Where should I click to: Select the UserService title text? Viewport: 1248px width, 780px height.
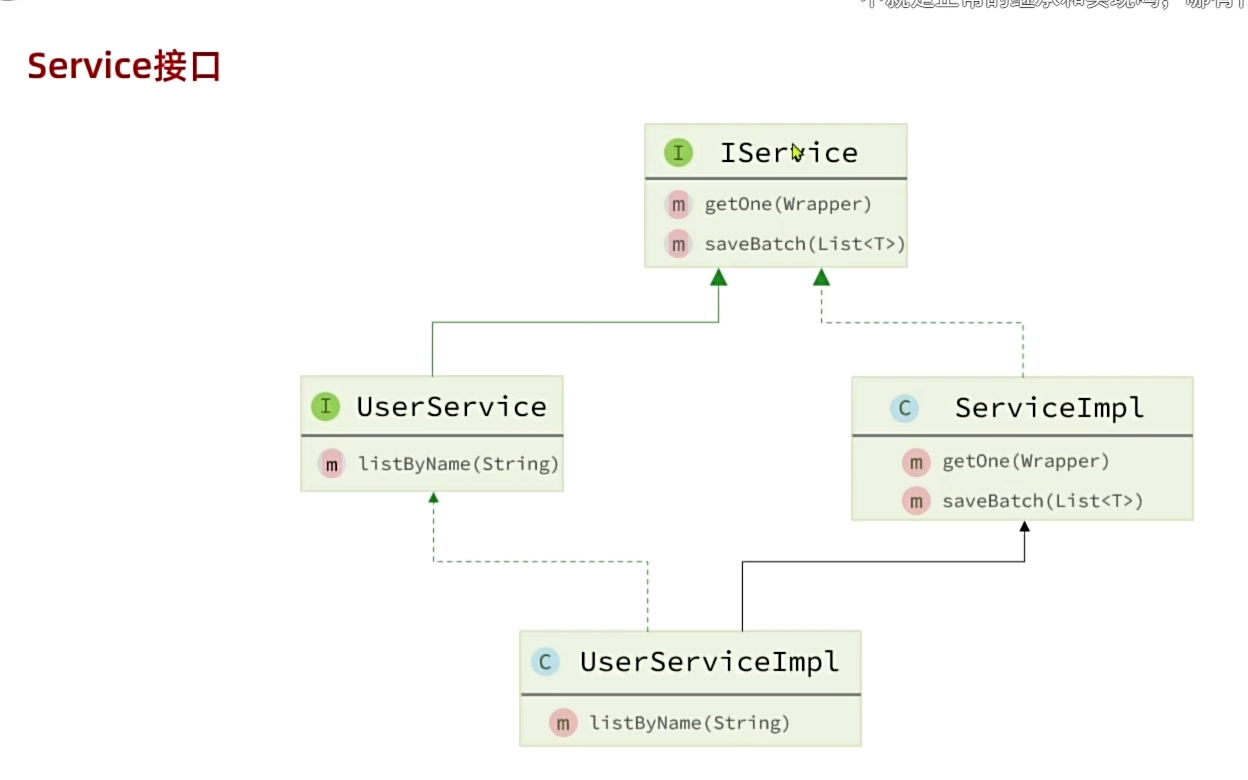452,407
